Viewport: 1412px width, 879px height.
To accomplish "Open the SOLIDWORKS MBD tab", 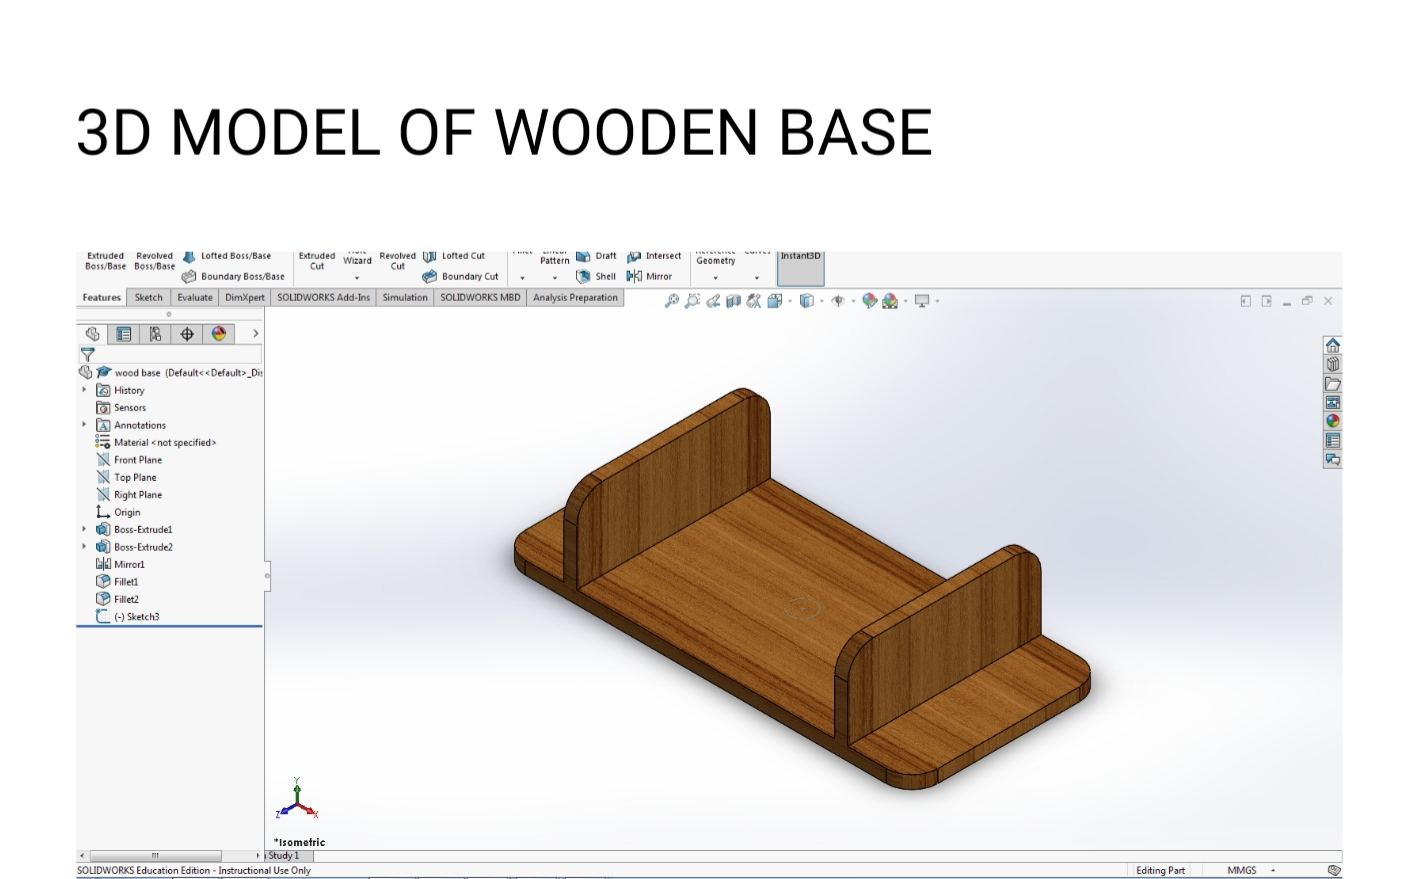I will pyautogui.click(x=480, y=297).
